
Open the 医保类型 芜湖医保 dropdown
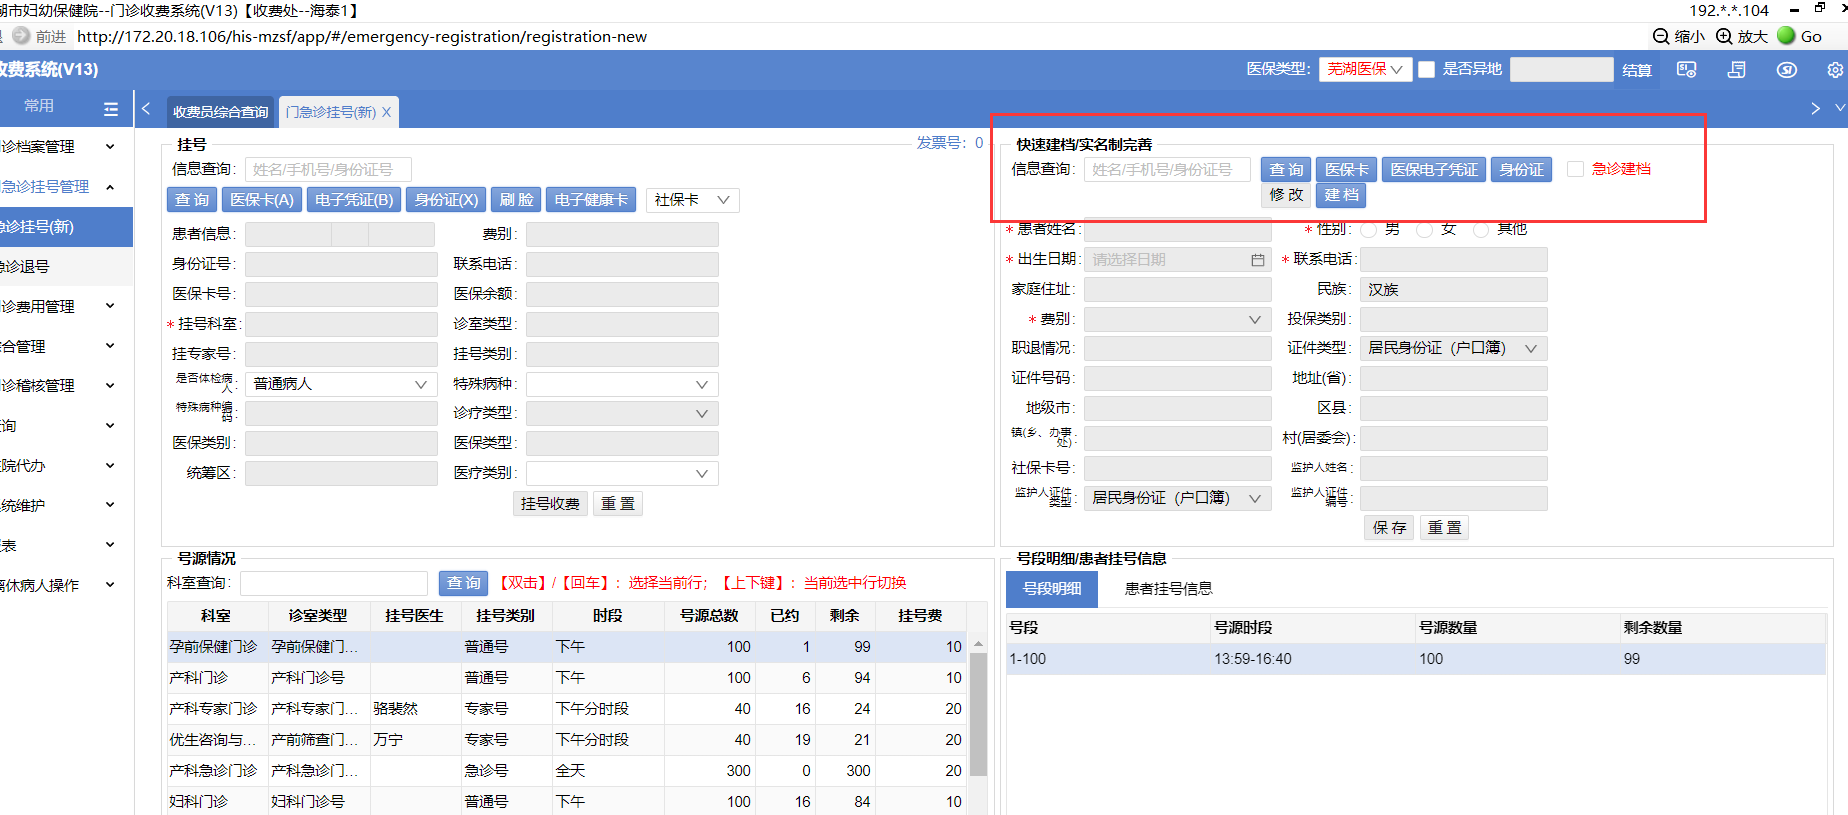(x=1365, y=69)
